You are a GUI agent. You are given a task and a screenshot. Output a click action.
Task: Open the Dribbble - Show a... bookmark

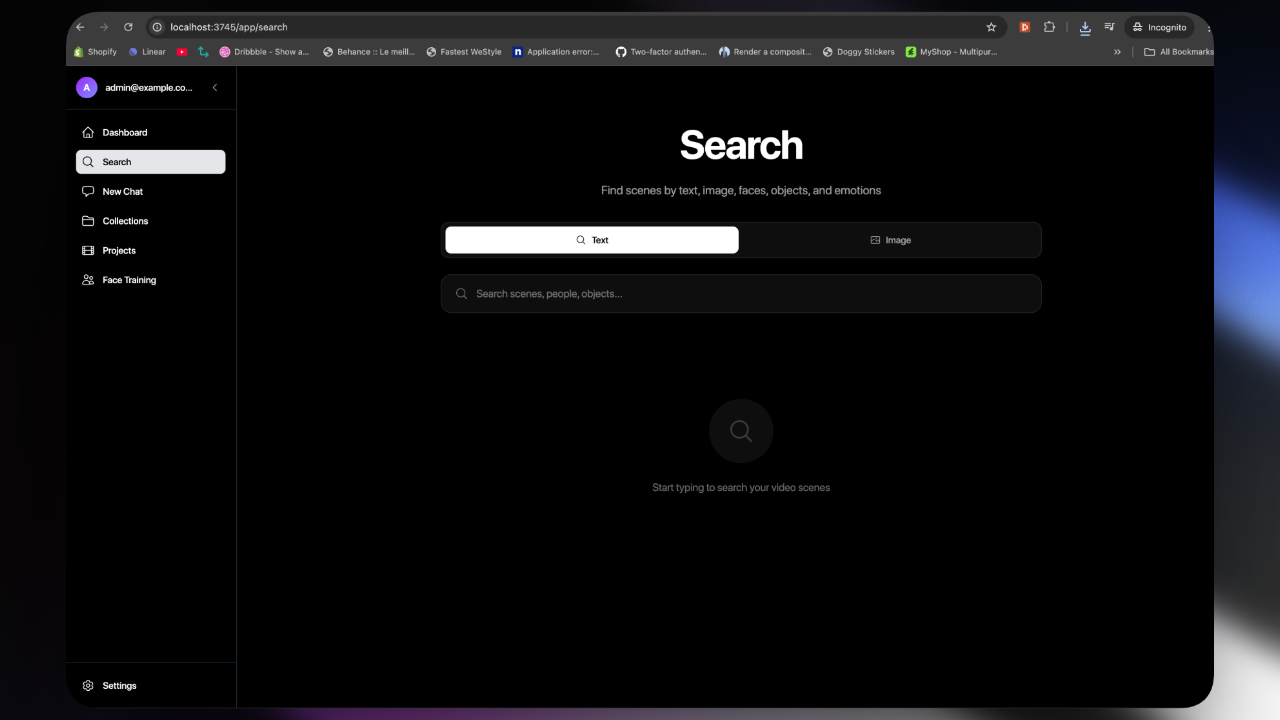point(265,52)
